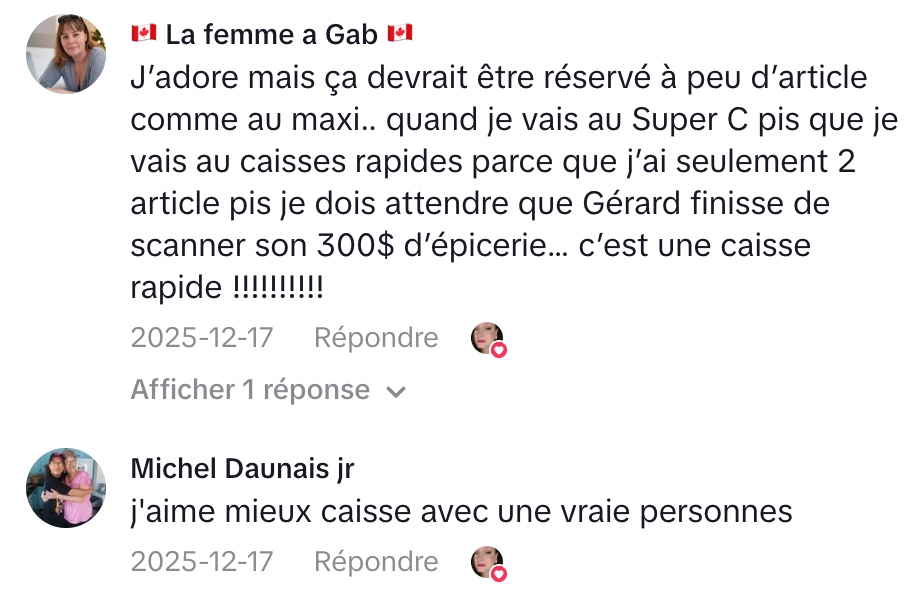Click Michel's comment text about caisse
The width and height of the screenshot is (924, 602).
pos(461,512)
